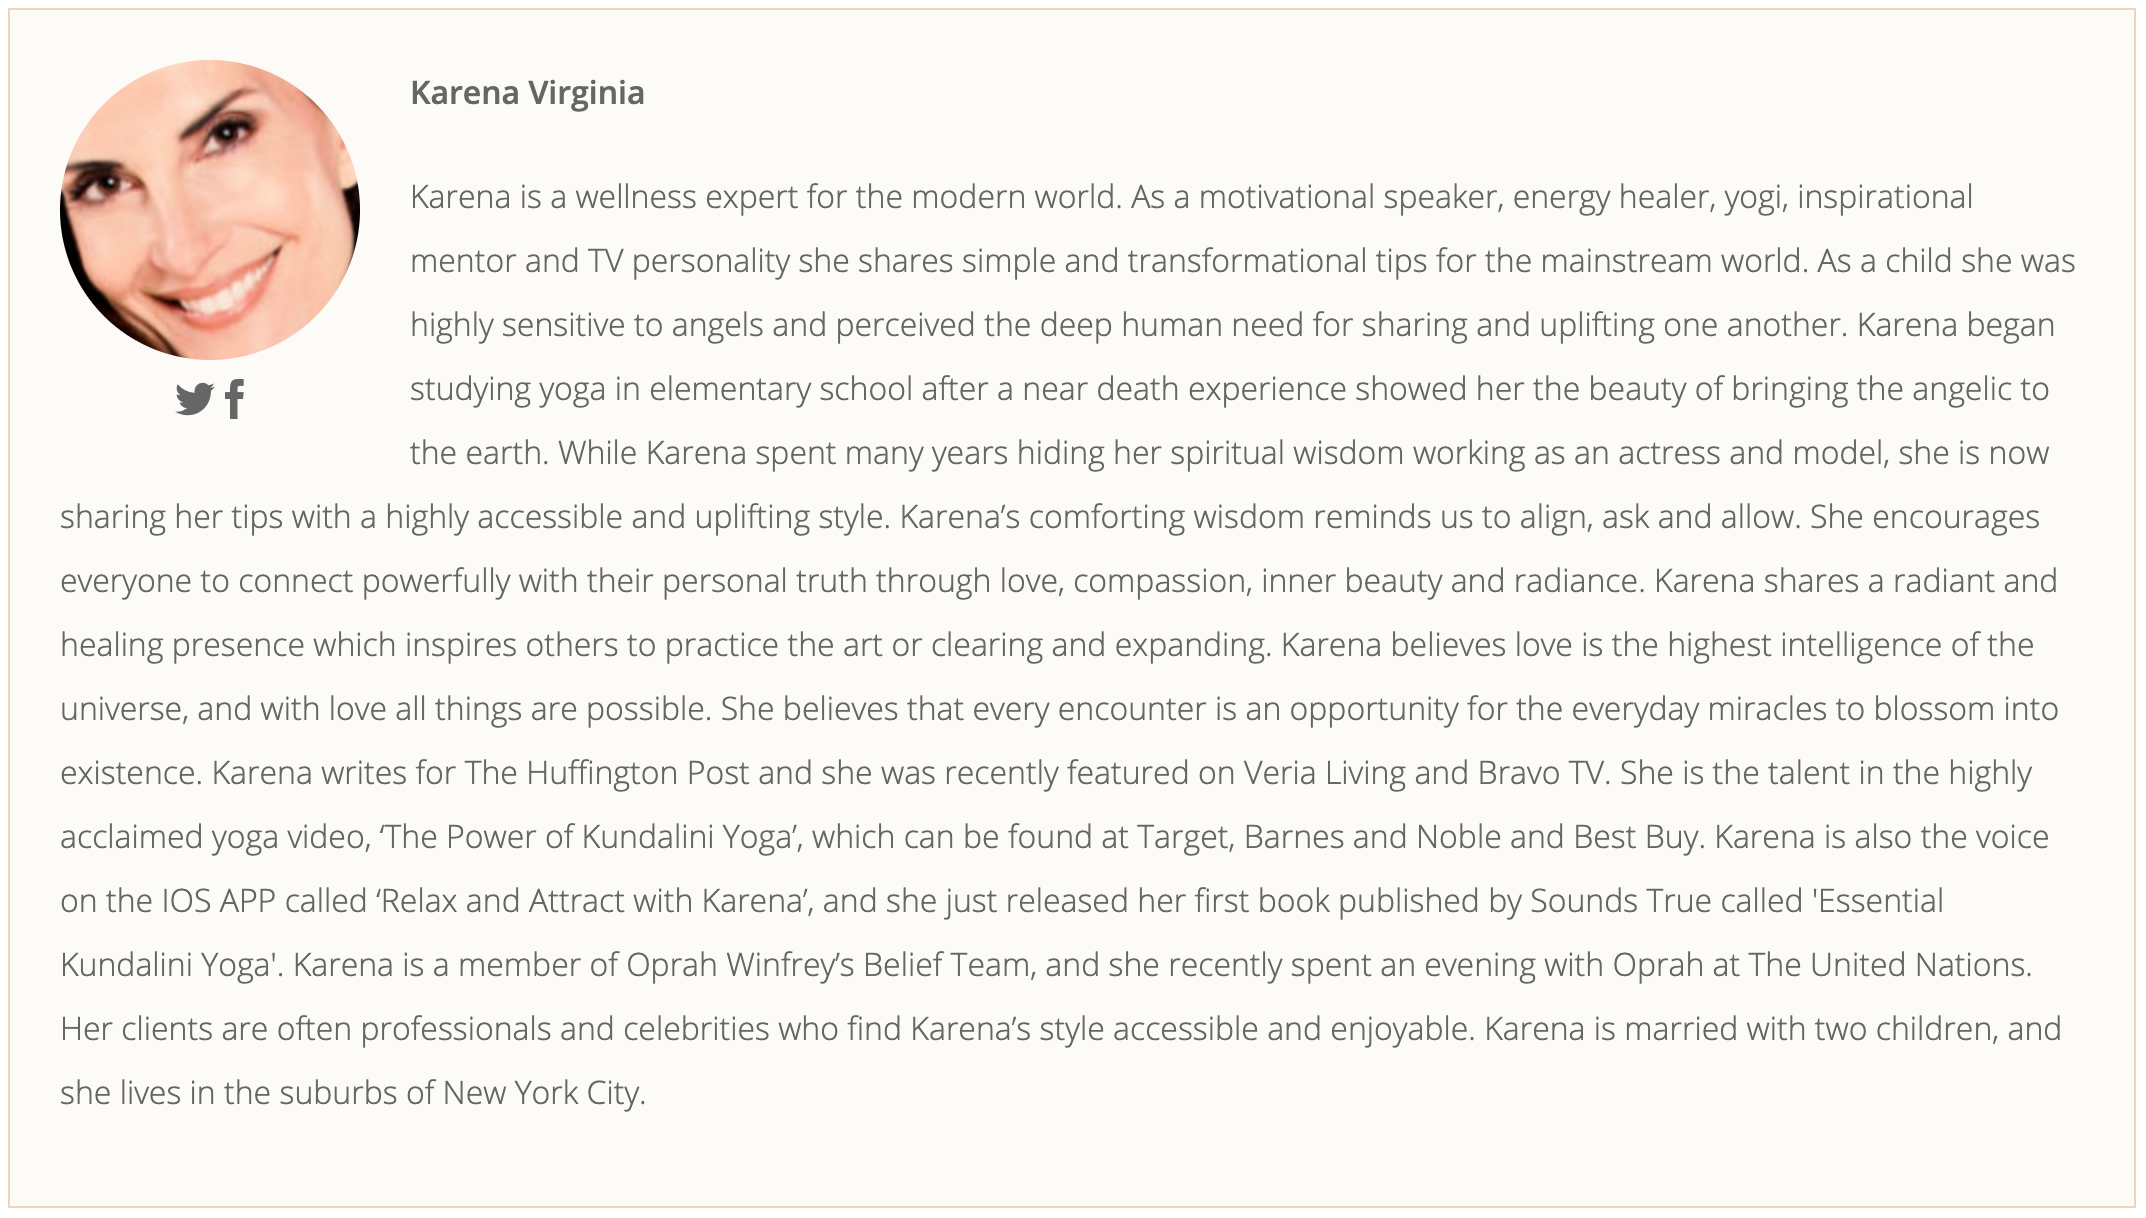
Task: Click the 'IOS APP' phrase
Action: coord(218,901)
